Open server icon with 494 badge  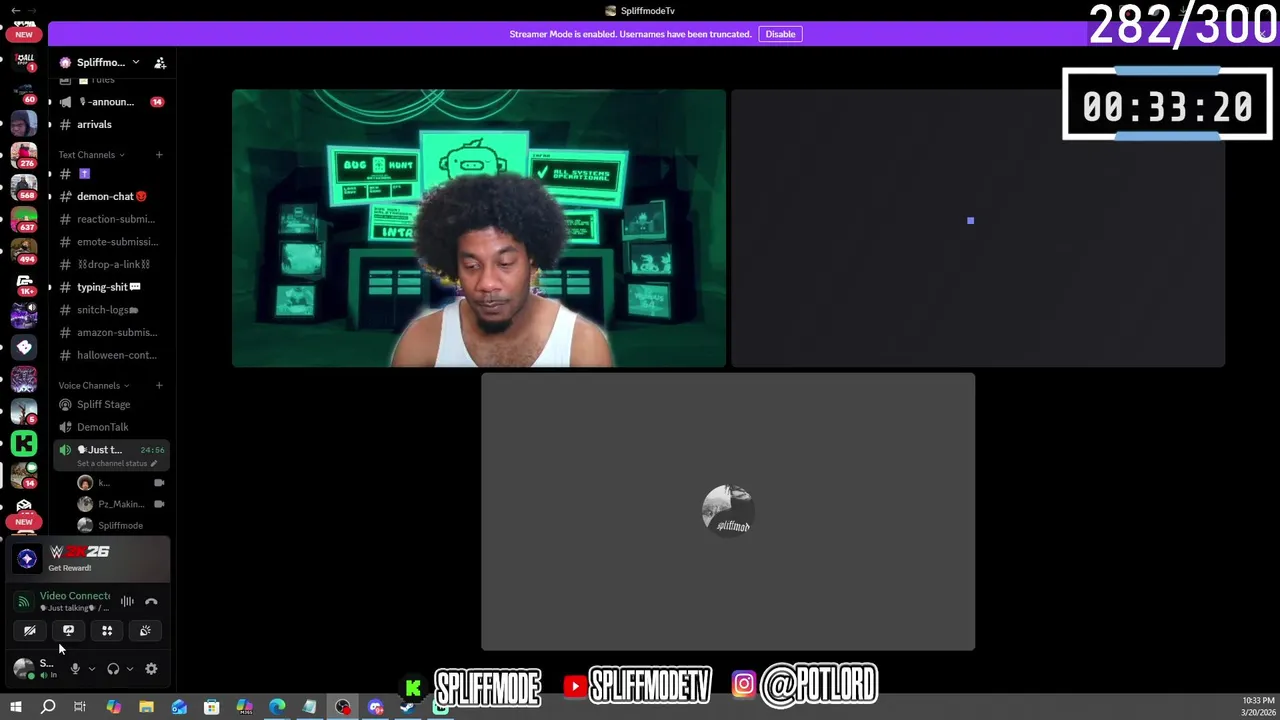click(24, 251)
